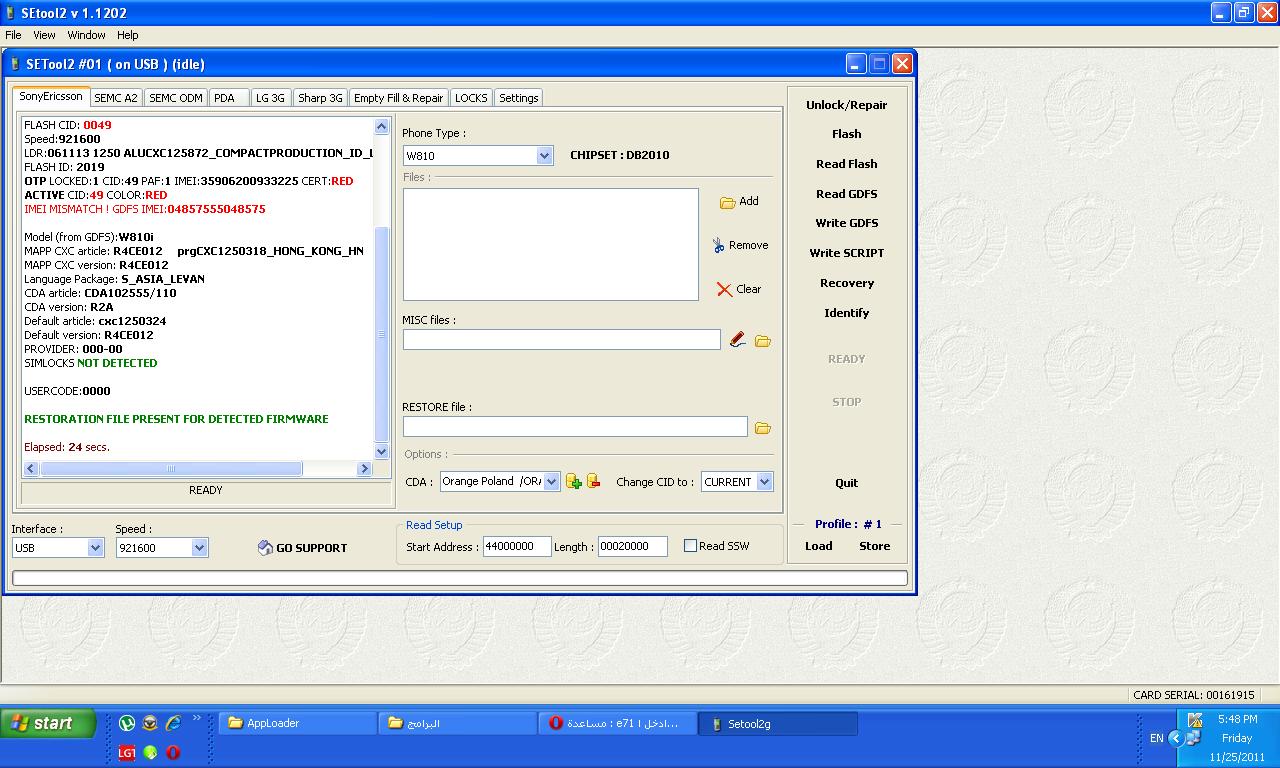Switch to the LOCKS tab

(471, 98)
